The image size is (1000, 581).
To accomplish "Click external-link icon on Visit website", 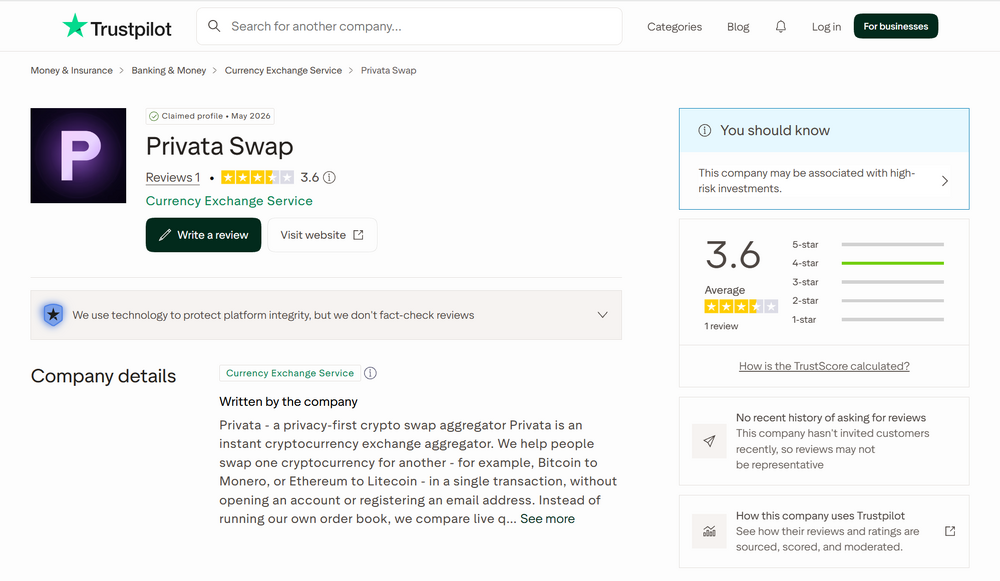I will point(358,235).
